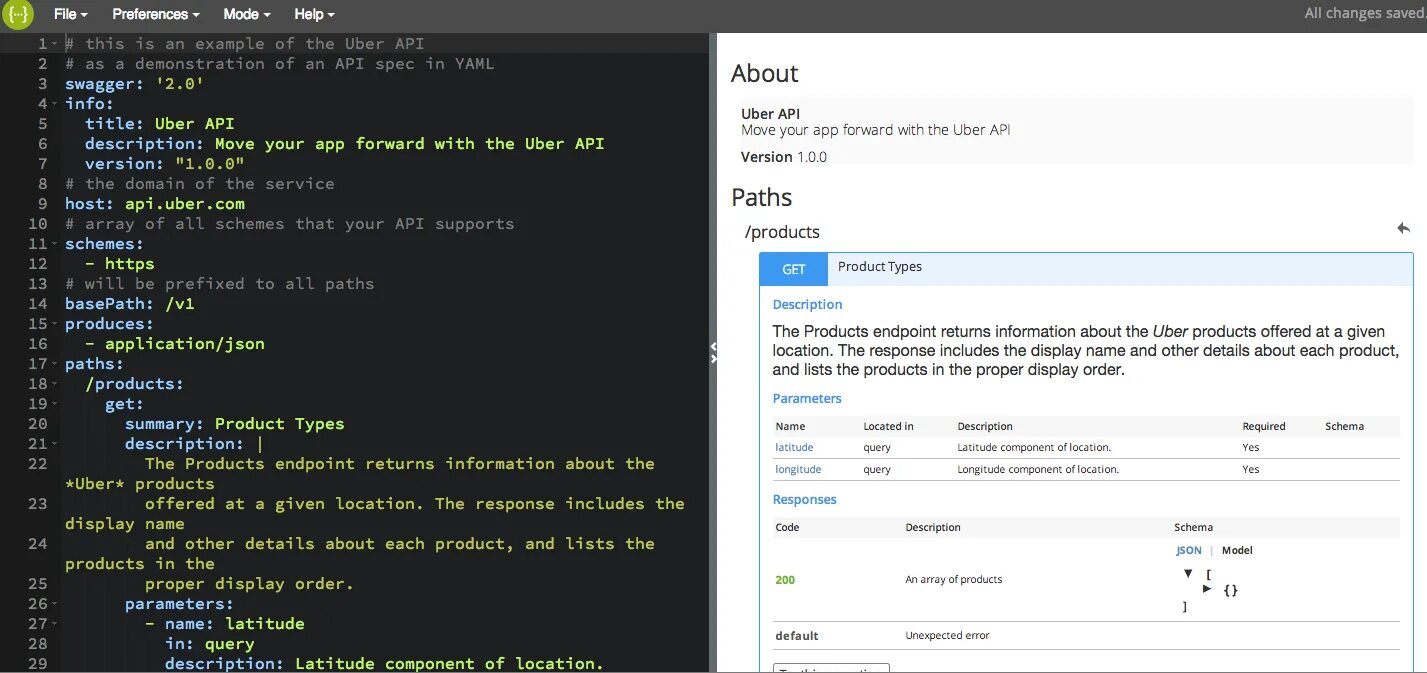Expand the schema object item triangle

pyautogui.click(x=1207, y=589)
